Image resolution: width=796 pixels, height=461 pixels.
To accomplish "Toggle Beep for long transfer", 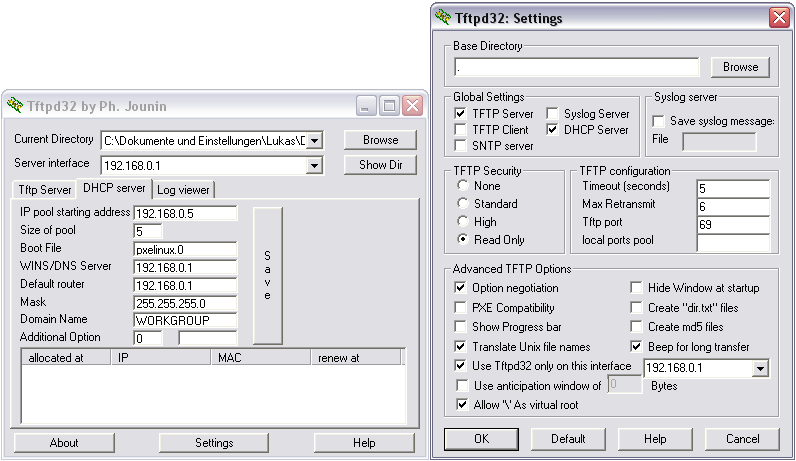I will (x=636, y=347).
